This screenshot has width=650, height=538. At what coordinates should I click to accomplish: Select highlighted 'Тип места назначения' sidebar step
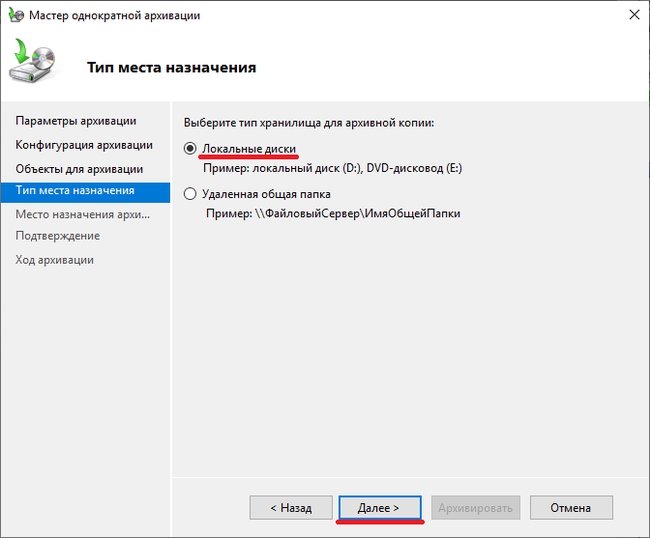point(75,190)
